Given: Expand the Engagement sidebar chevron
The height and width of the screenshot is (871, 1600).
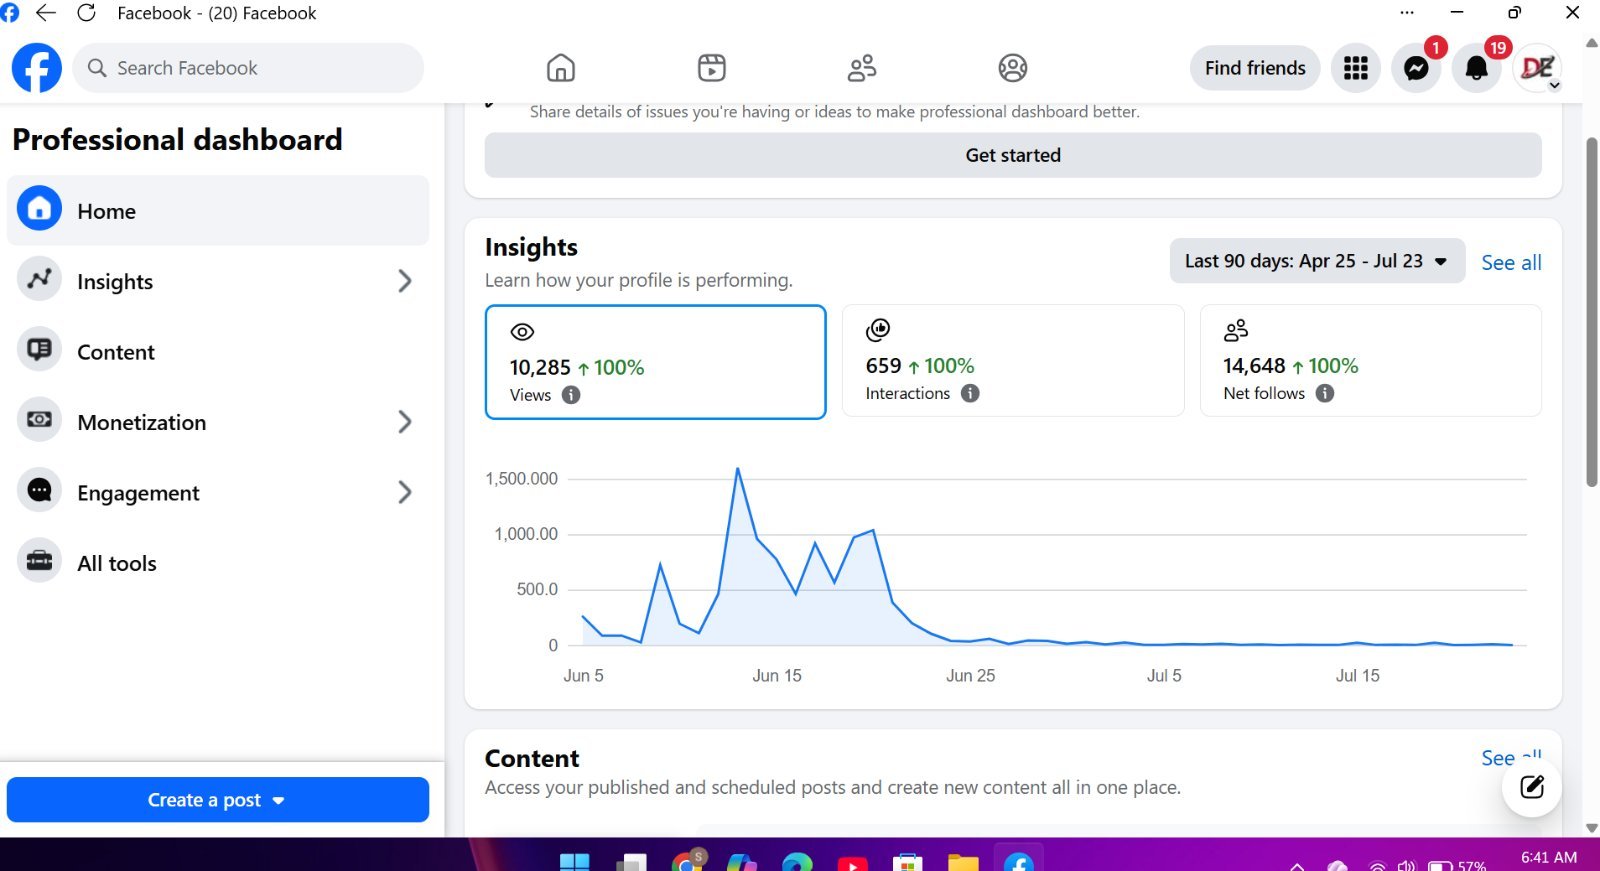Looking at the screenshot, I should click(x=405, y=492).
